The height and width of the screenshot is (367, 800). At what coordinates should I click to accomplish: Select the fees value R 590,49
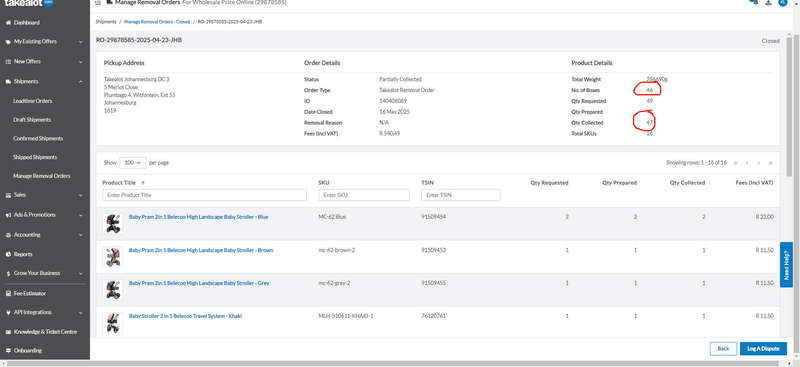pos(389,134)
